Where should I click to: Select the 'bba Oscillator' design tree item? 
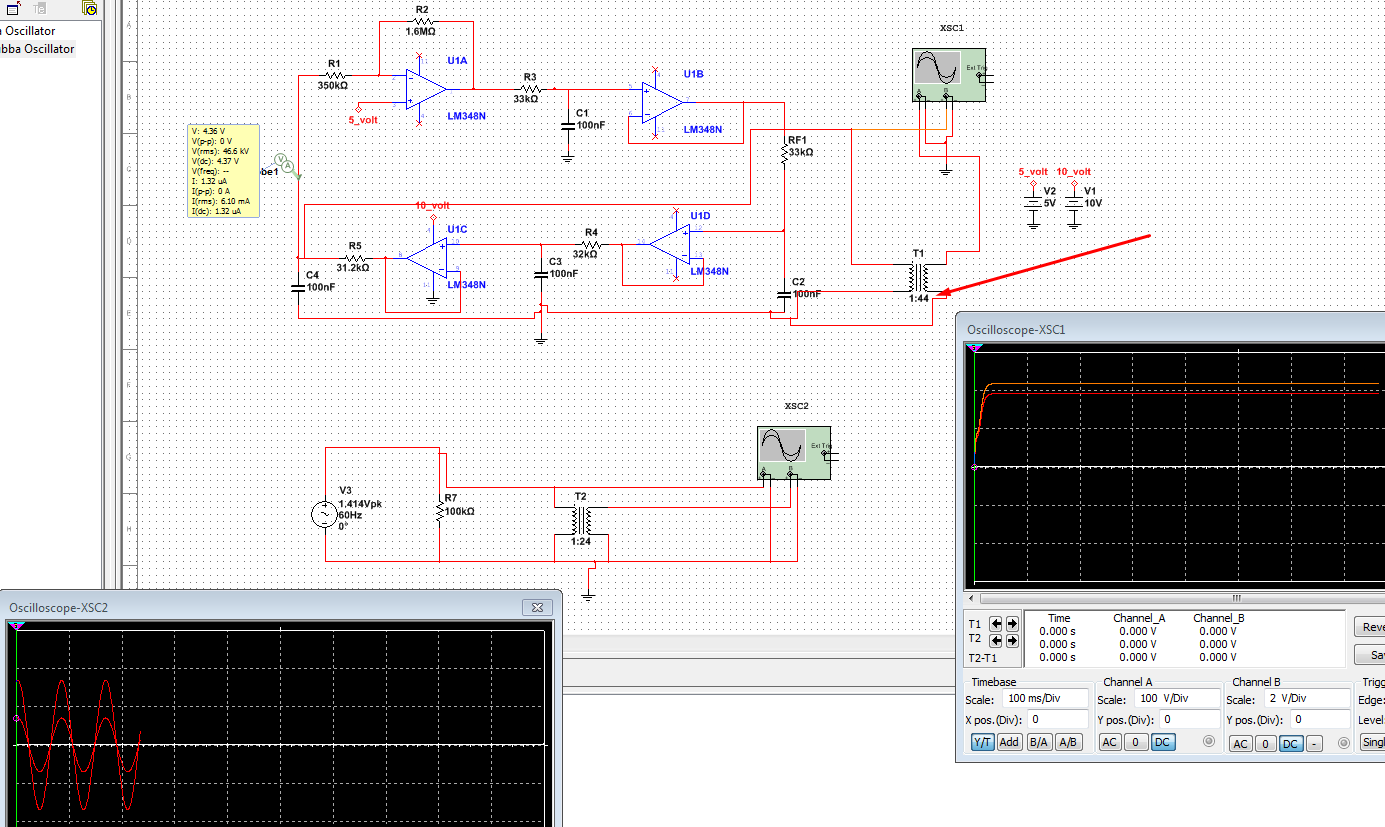[x=38, y=49]
